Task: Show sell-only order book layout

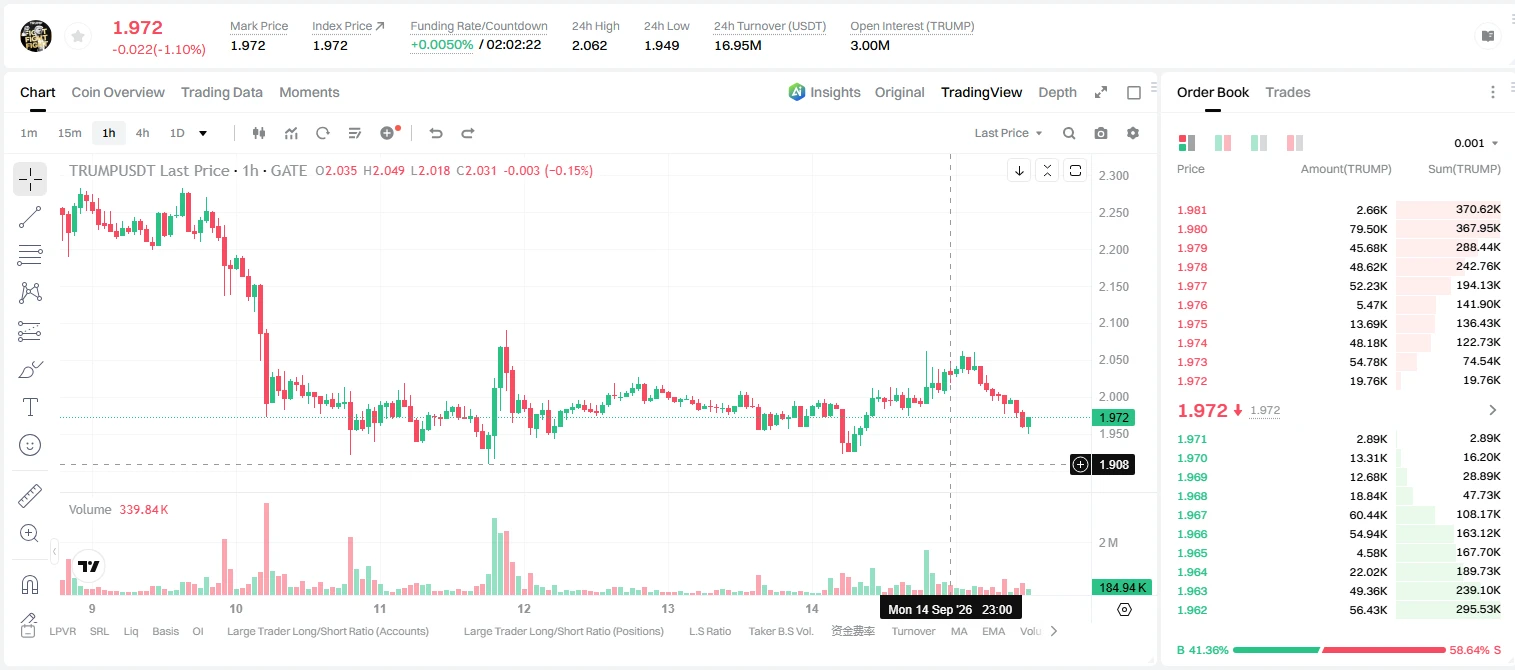Action: coord(1295,143)
